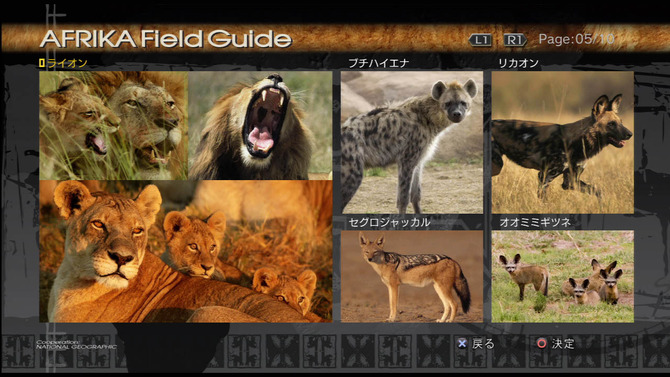Open the roaring male lion photo

pos(260,125)
